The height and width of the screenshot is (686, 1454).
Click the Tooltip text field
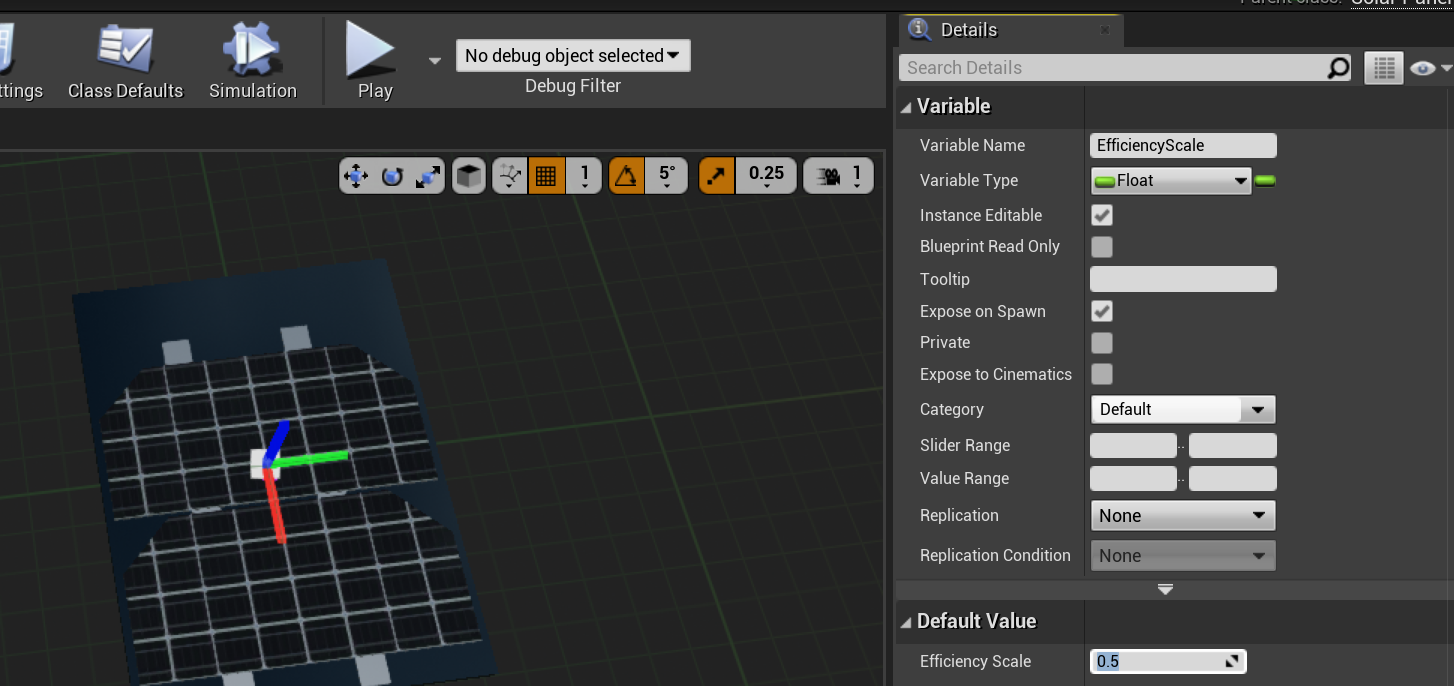click(1183, 279)
